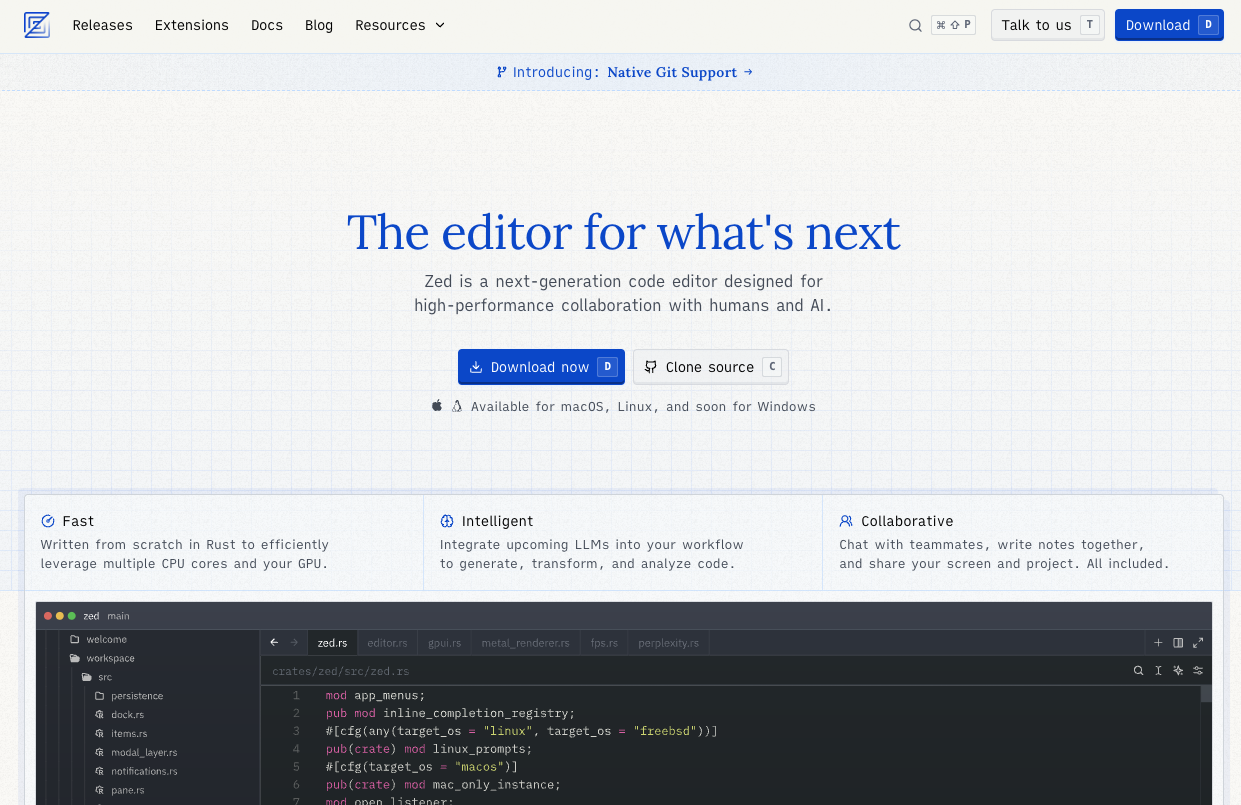Click the git branch icon in announcement banner
The height and width of the screenshot is (805, 1241).
coord(501,72)
